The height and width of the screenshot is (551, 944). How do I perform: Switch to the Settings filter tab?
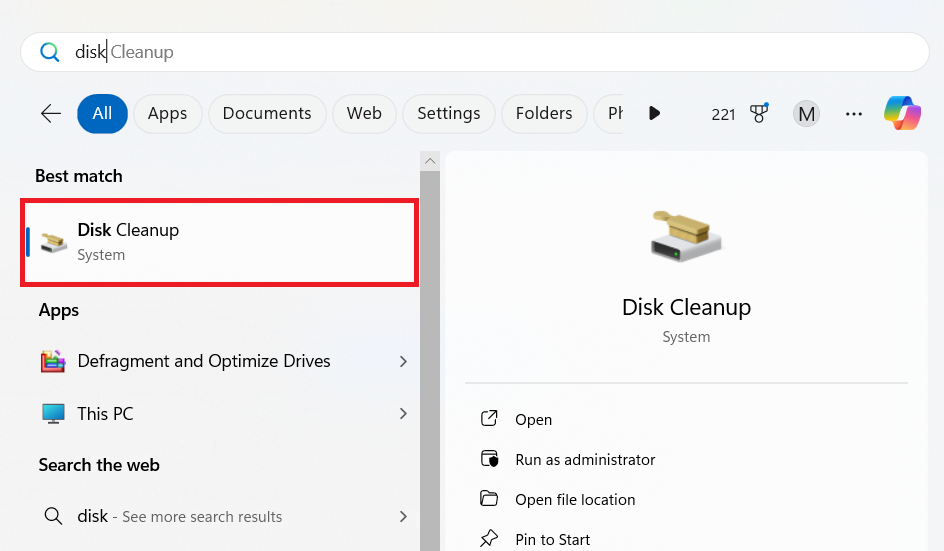(449, 113)
